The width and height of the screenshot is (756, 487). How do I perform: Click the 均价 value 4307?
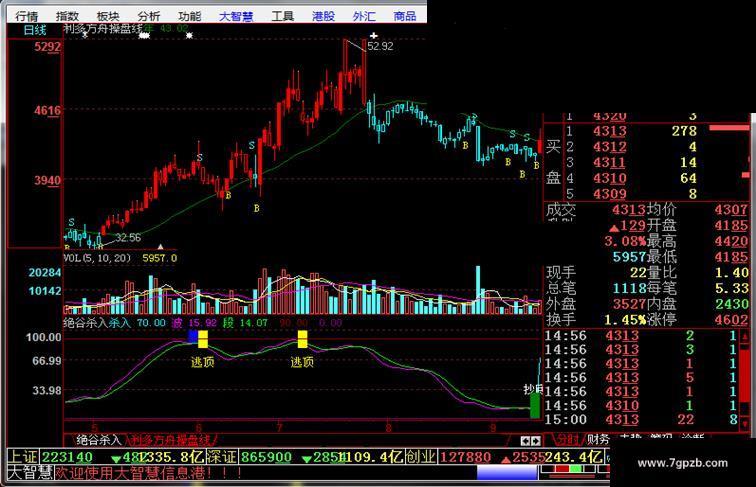(x=731, y=210)
